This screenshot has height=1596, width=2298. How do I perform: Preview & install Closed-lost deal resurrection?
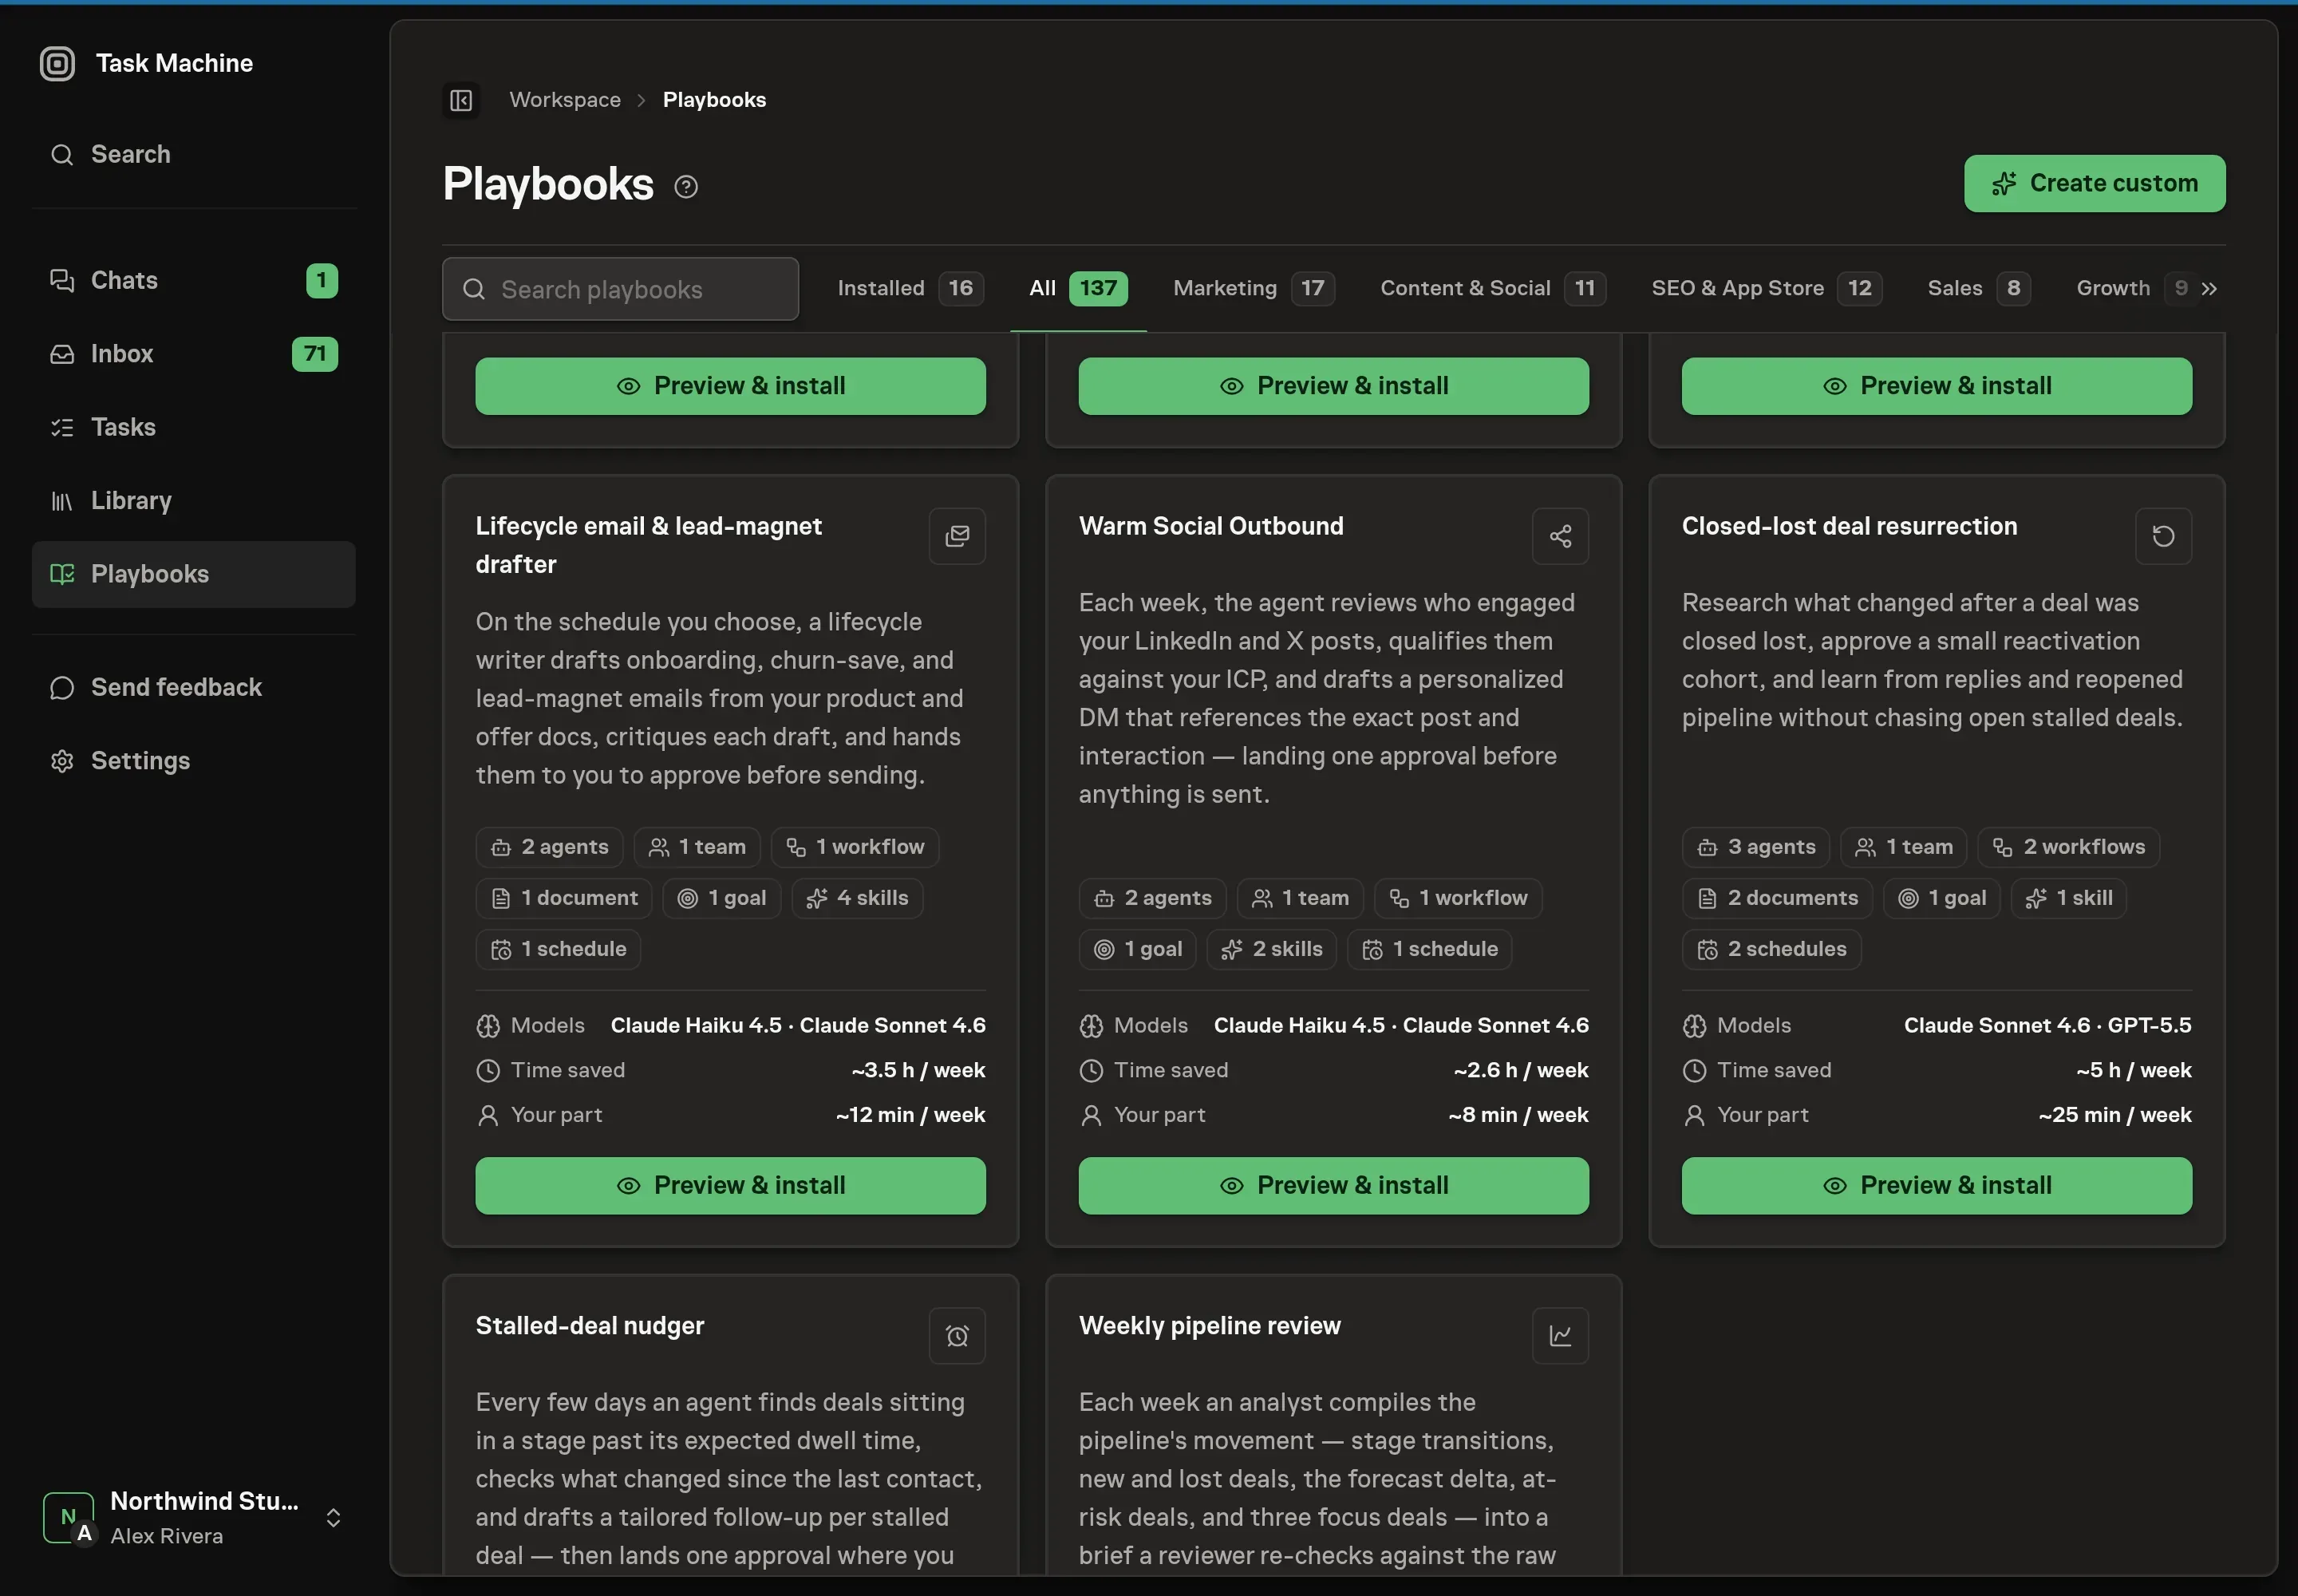coord(1936,1186)
